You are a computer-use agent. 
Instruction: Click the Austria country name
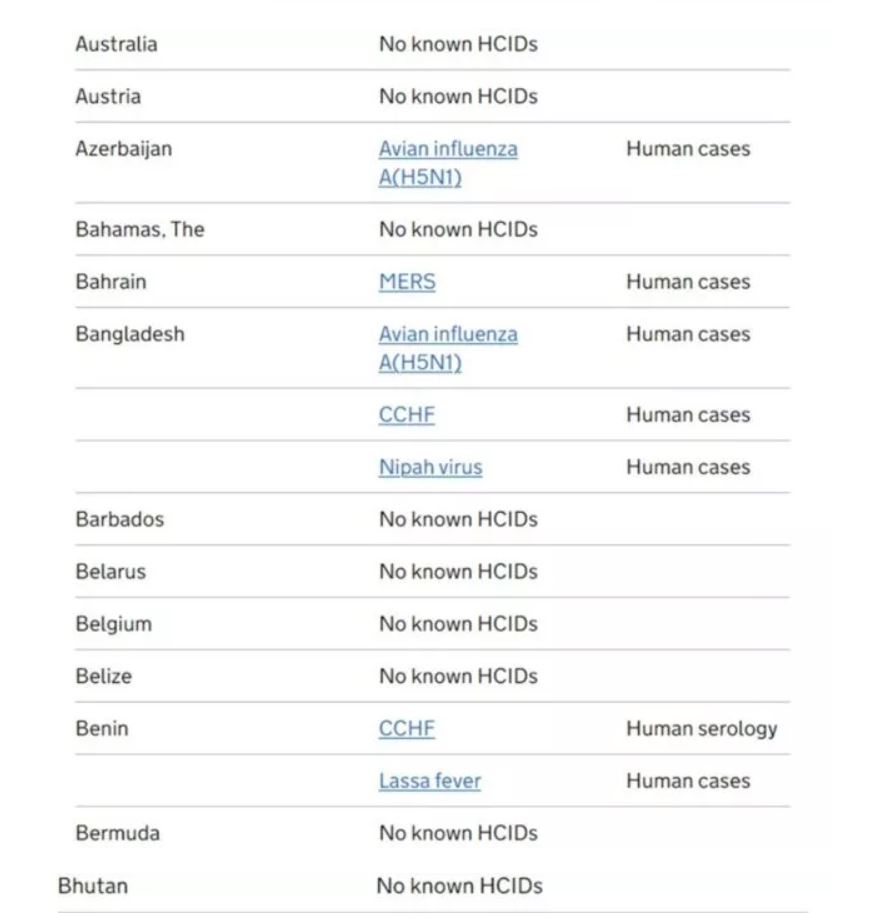[108, 97]
